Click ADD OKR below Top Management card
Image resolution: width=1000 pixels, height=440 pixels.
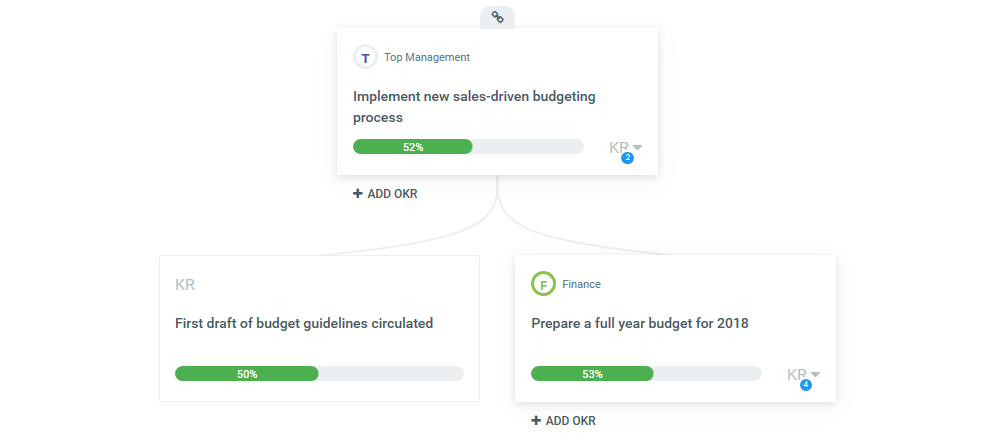click(x=385, y=194)
